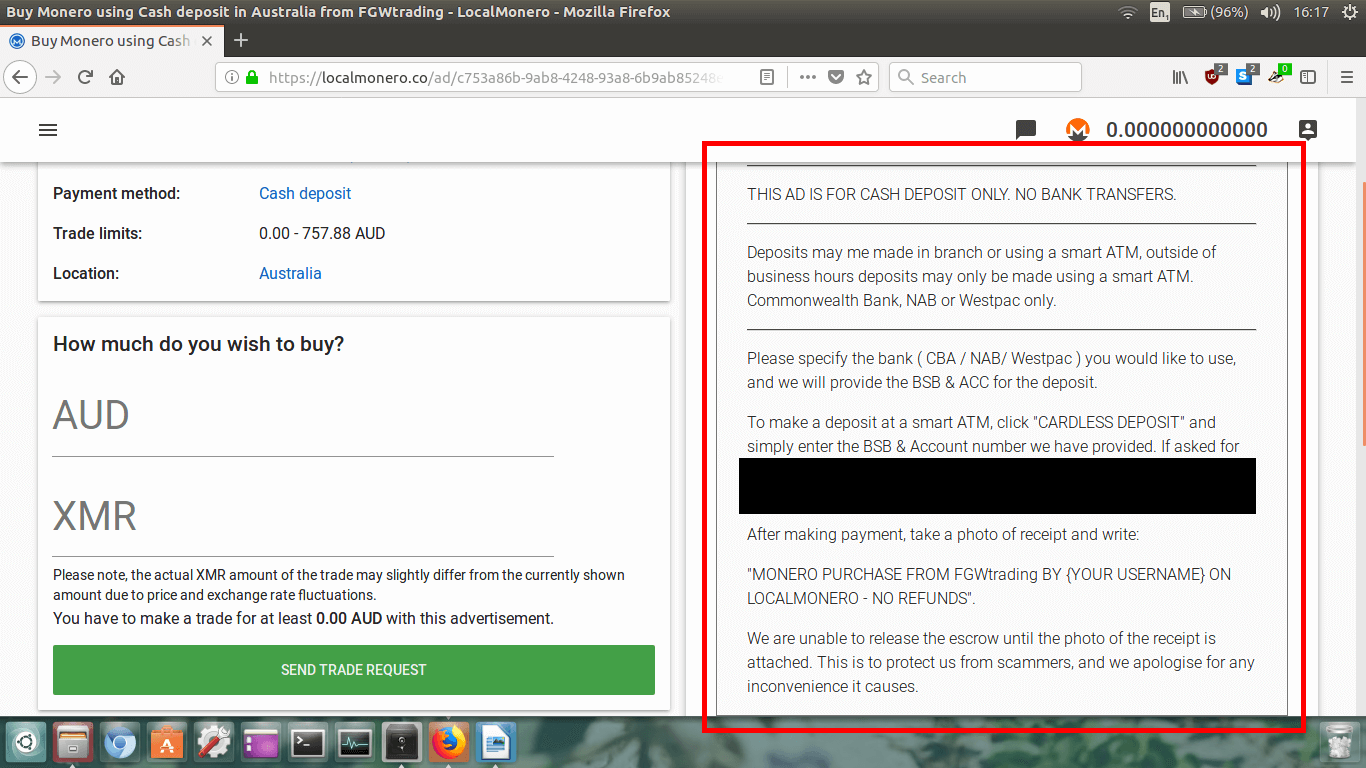Open the sound volume indicator
1366x768 pixels.
coord(1271,12)
